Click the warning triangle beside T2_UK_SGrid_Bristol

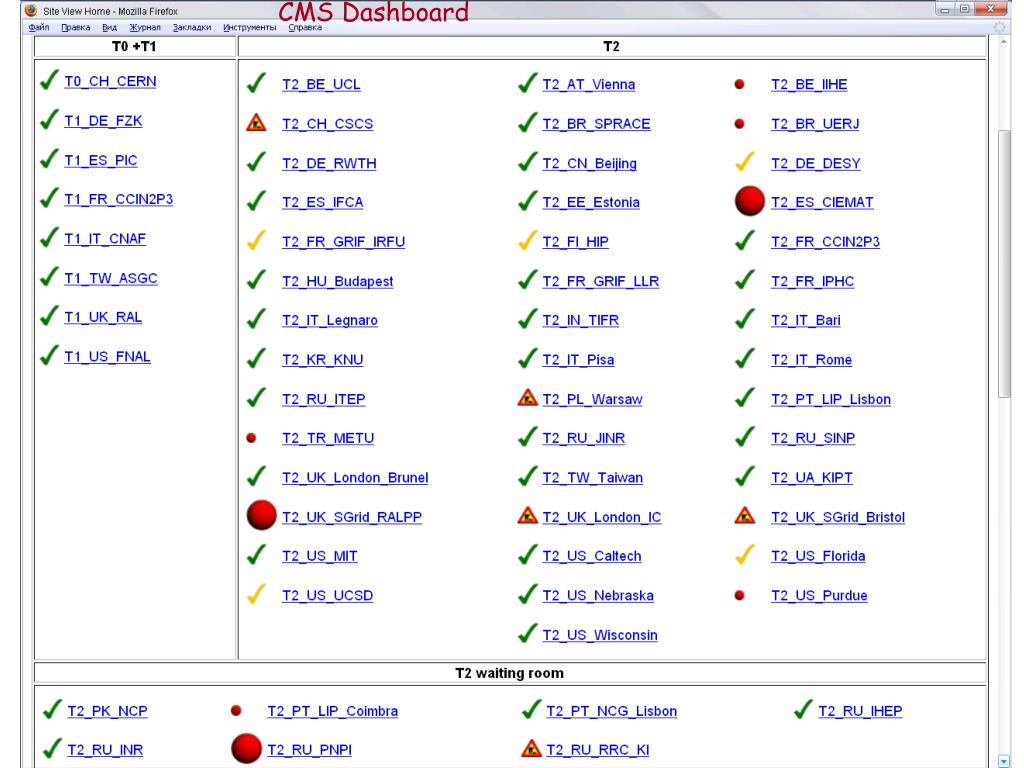click(x=744, y=515)
